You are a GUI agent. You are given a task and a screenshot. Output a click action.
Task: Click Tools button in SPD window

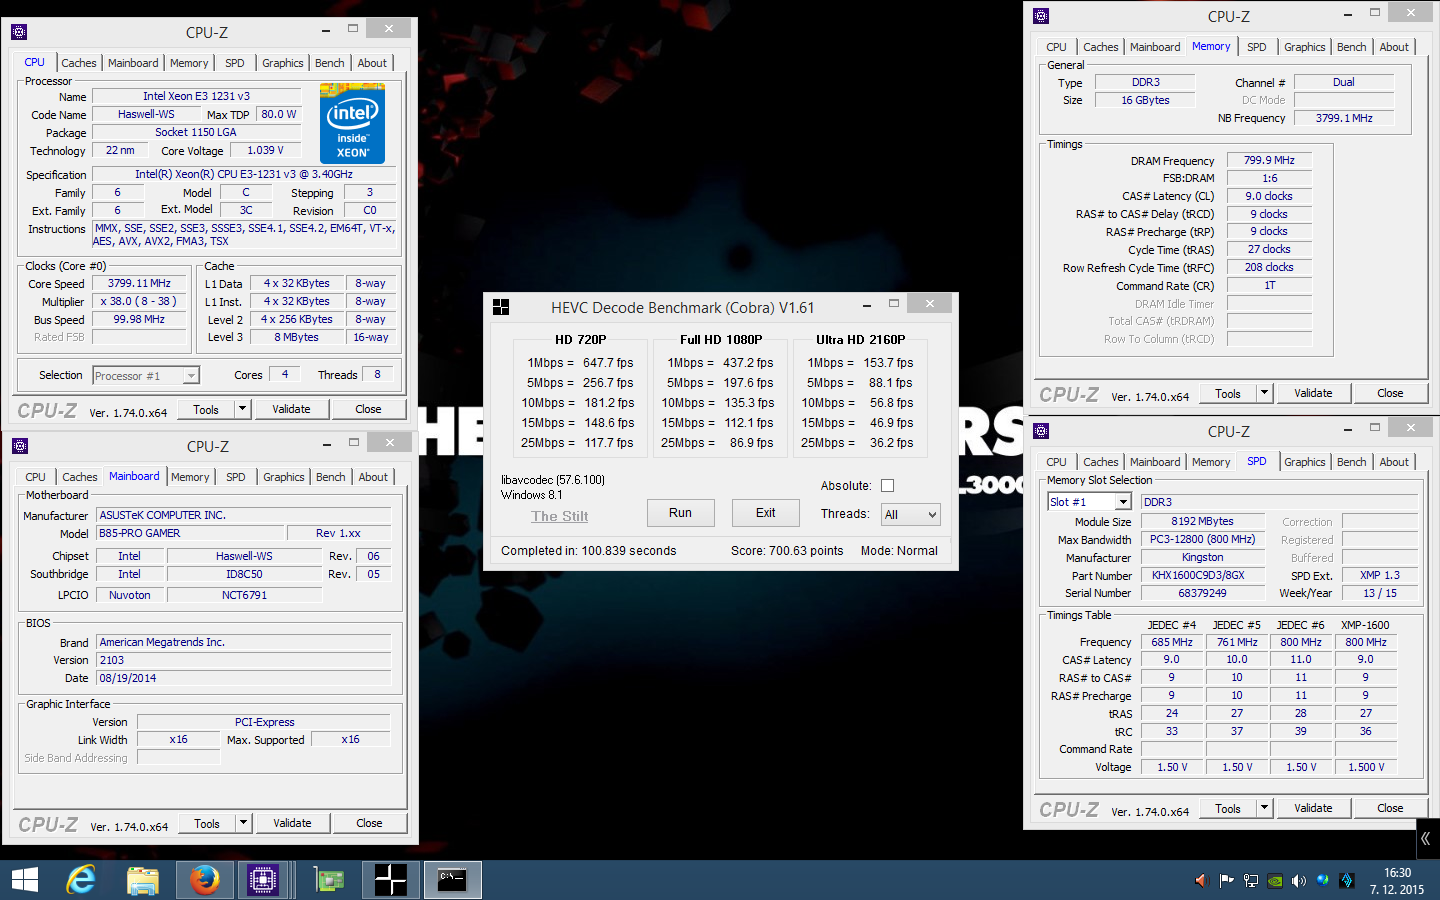(x=1228, y=808)
